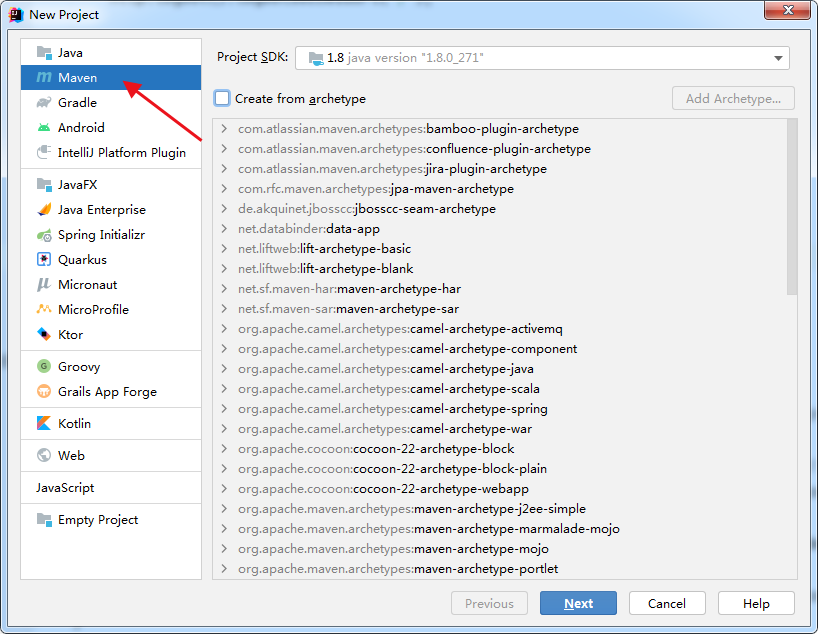Select camel-archetype-spring row
This screenshot has width=818, height=634.
point(500,409)
